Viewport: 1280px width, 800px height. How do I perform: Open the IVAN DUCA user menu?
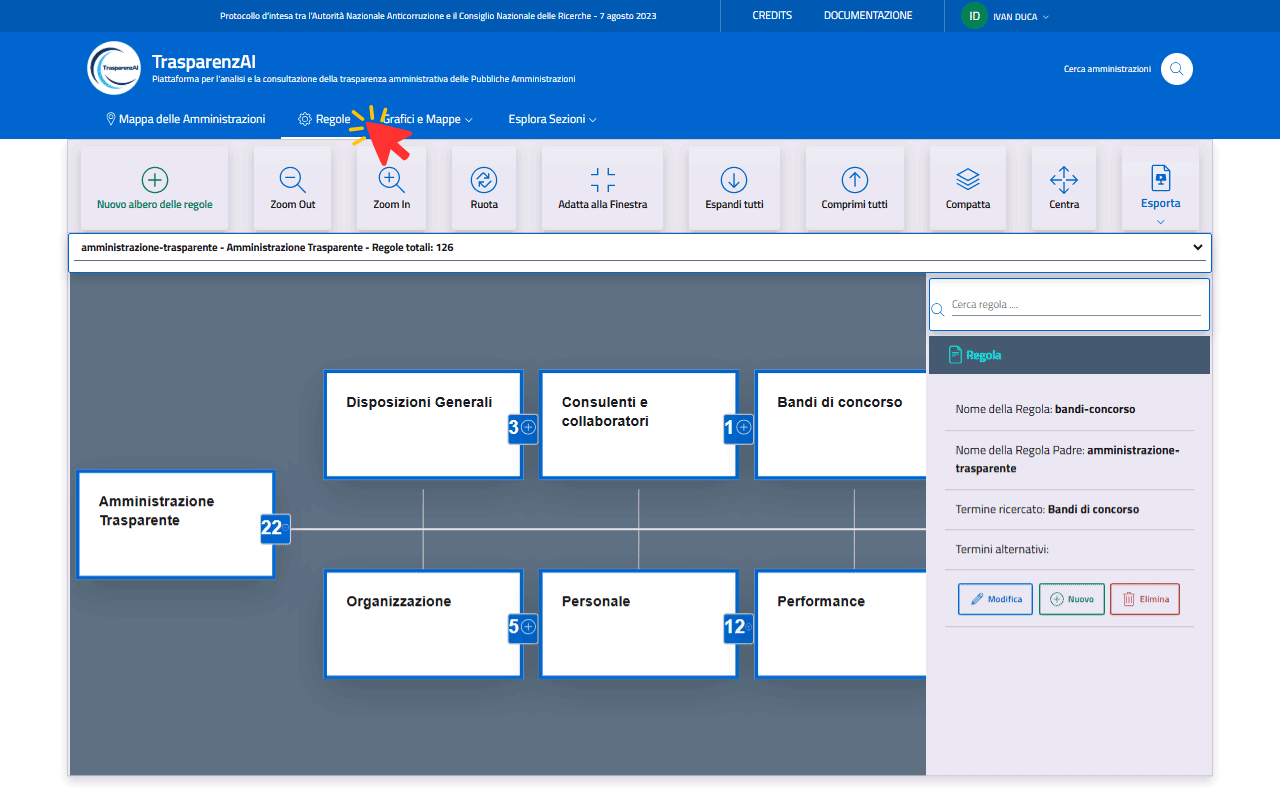pyautogui.click(x=1005, y=16)
